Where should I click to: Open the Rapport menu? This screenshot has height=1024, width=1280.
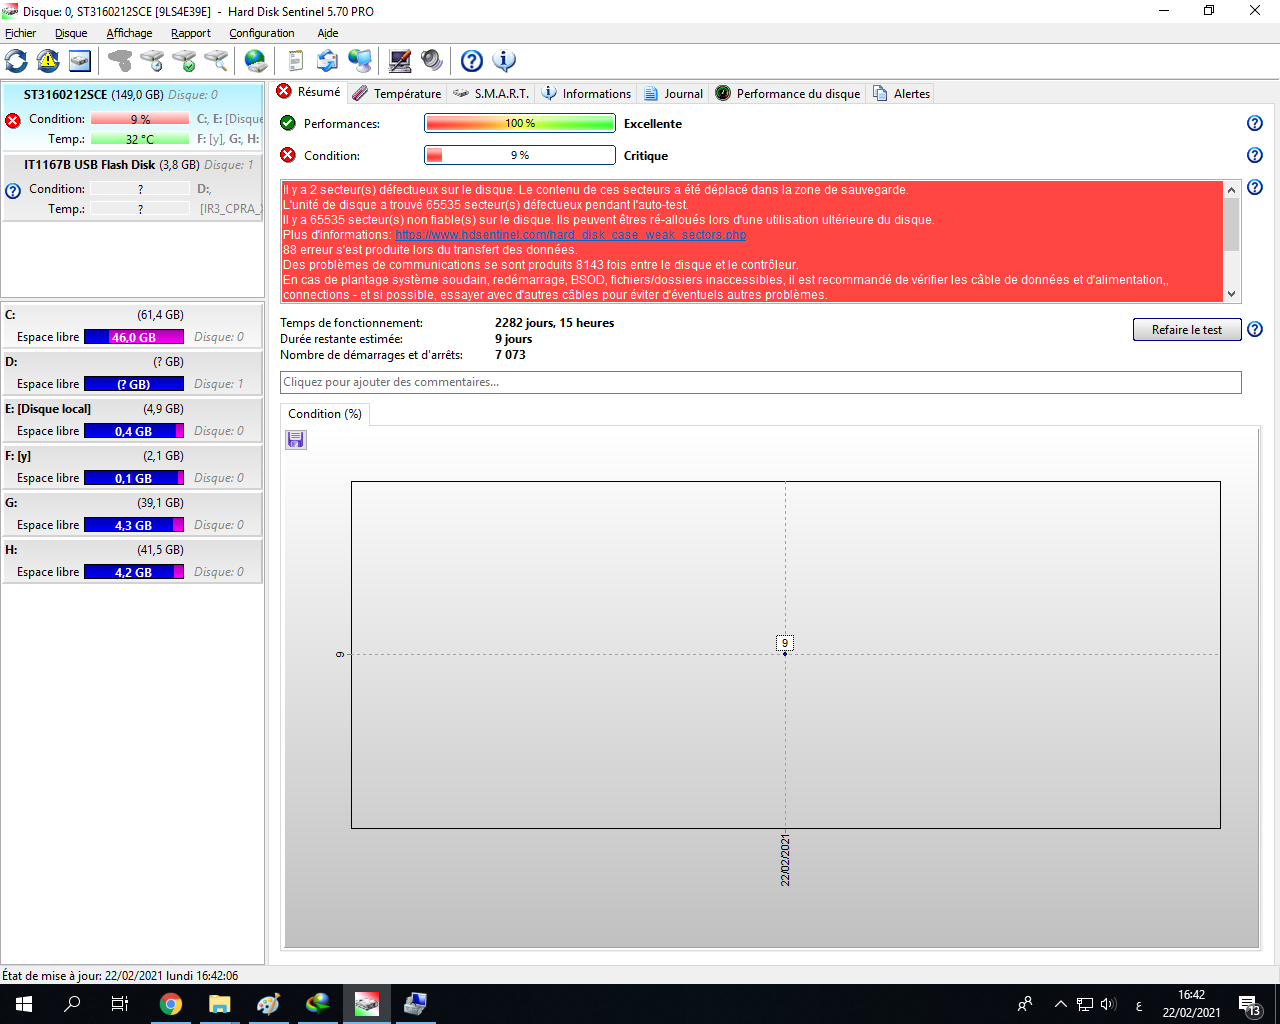(190, 33)
